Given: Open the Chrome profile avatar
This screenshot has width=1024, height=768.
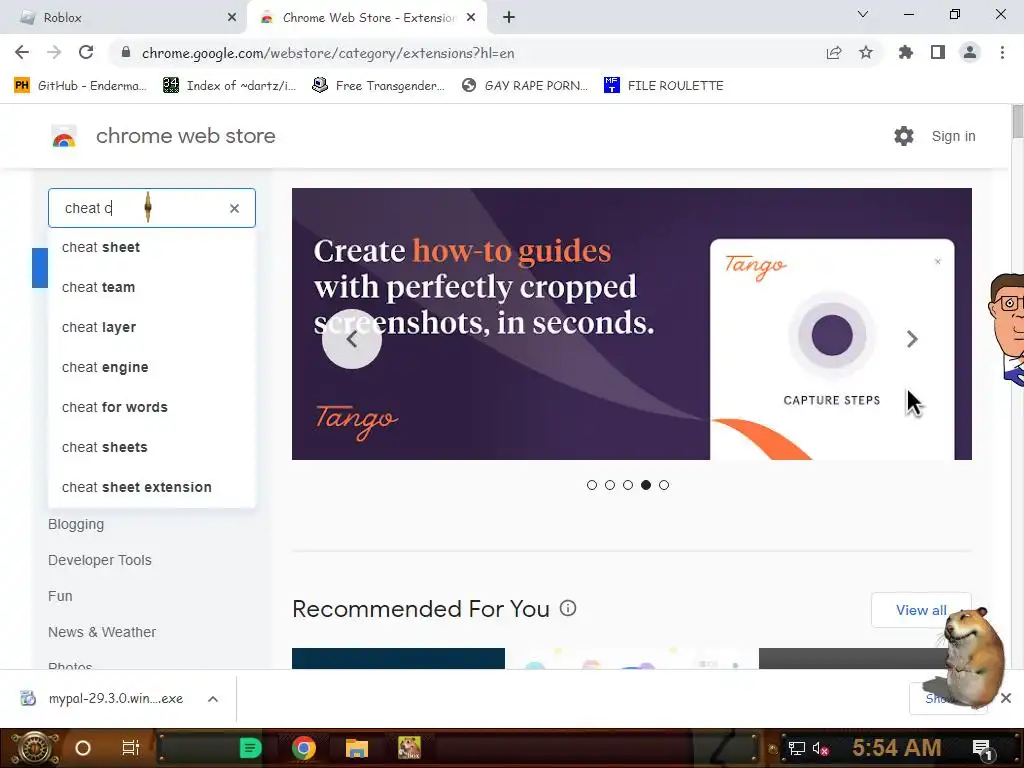Looking at the screenshot, I should click(970, 52).
